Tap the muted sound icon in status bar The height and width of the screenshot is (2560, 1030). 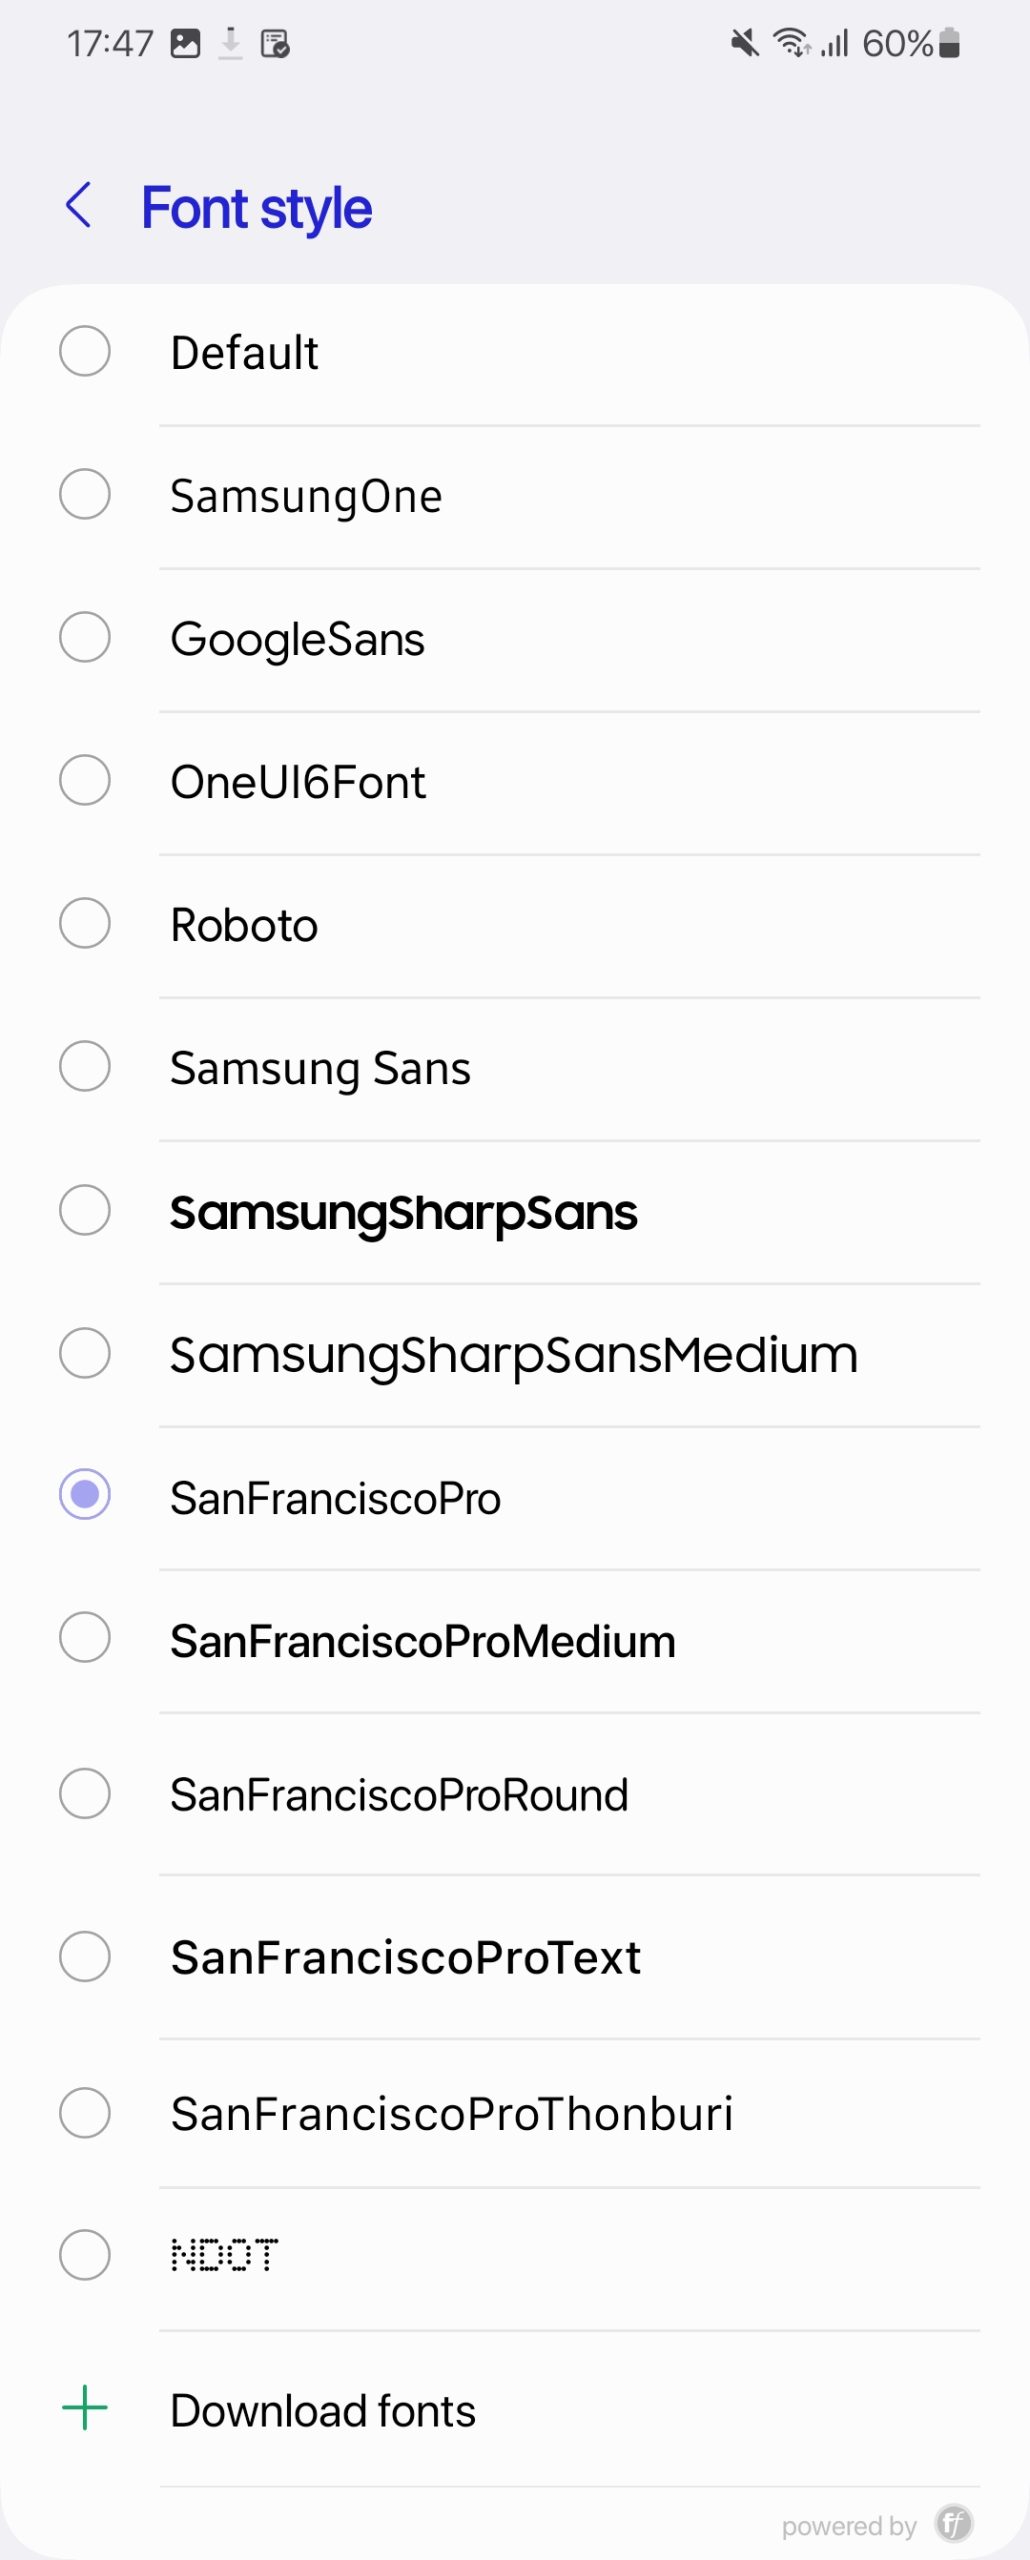(x=745, y=43)
